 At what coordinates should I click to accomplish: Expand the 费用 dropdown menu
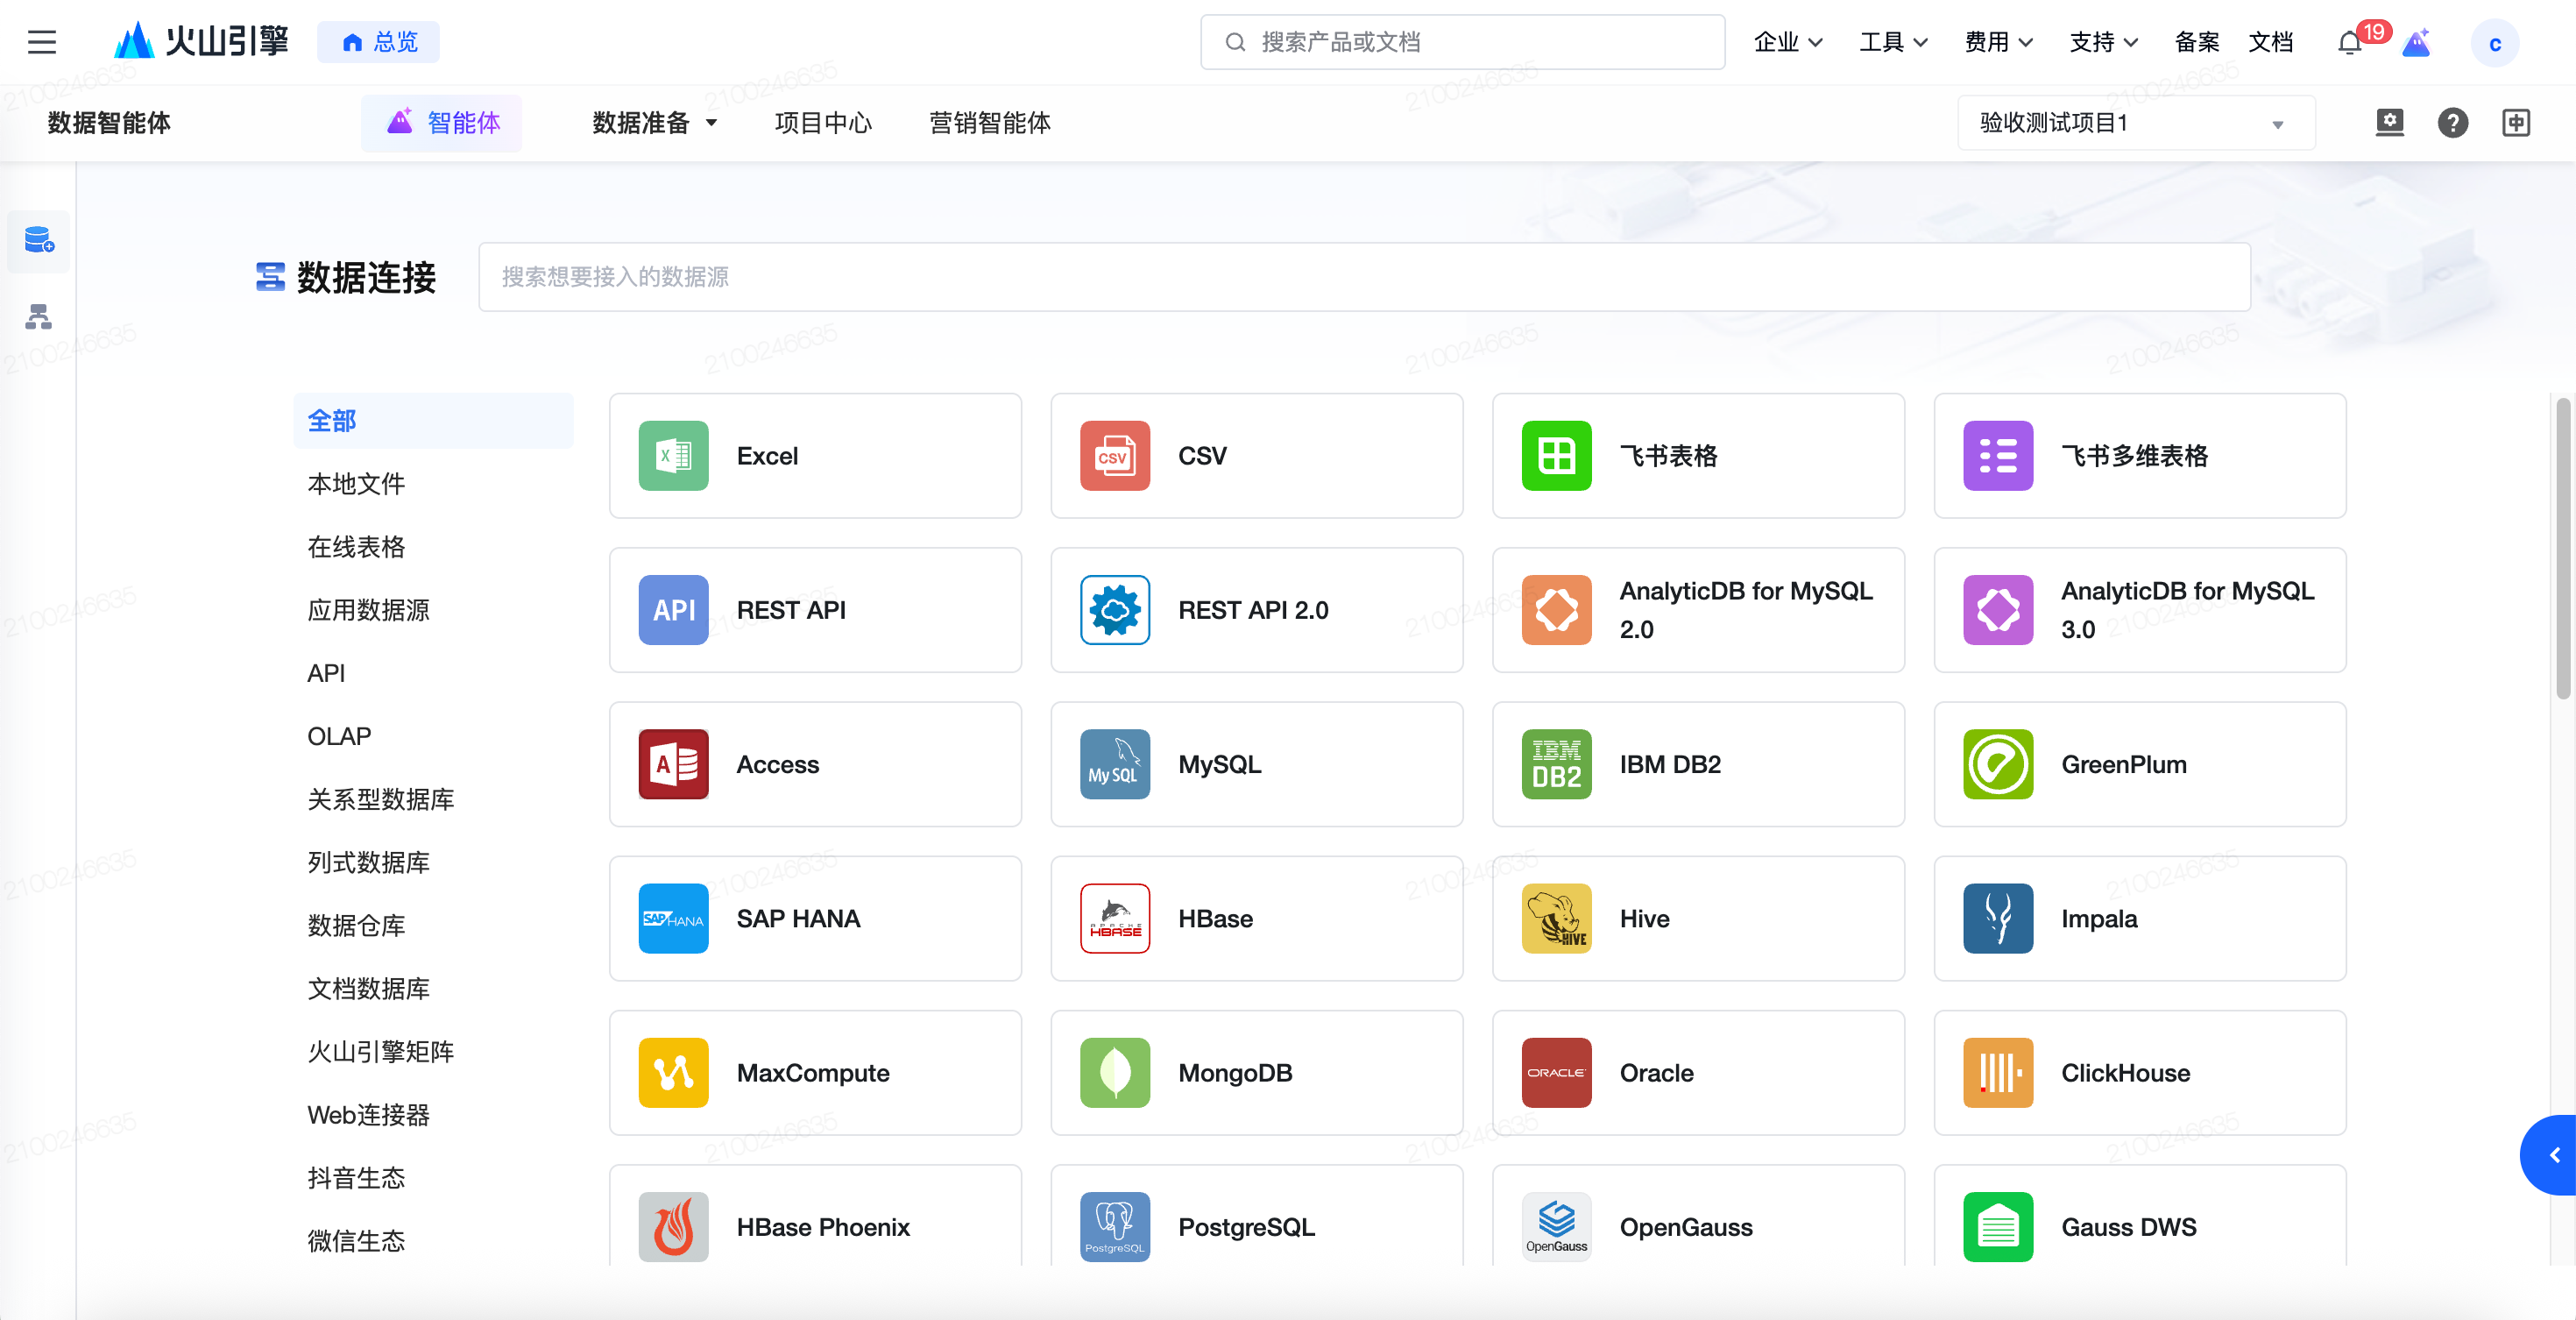click(1998, 42)
